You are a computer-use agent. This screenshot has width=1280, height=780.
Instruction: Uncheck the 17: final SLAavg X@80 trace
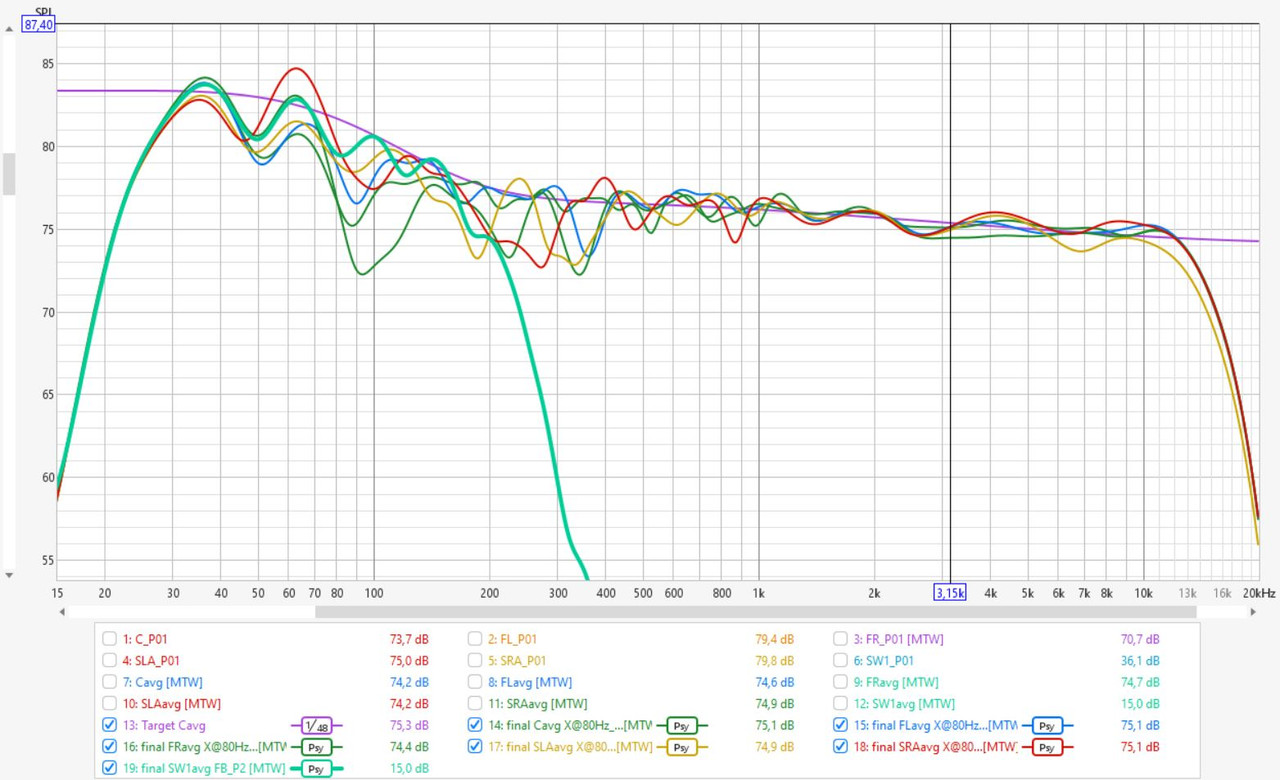click(x=475, y=747)
